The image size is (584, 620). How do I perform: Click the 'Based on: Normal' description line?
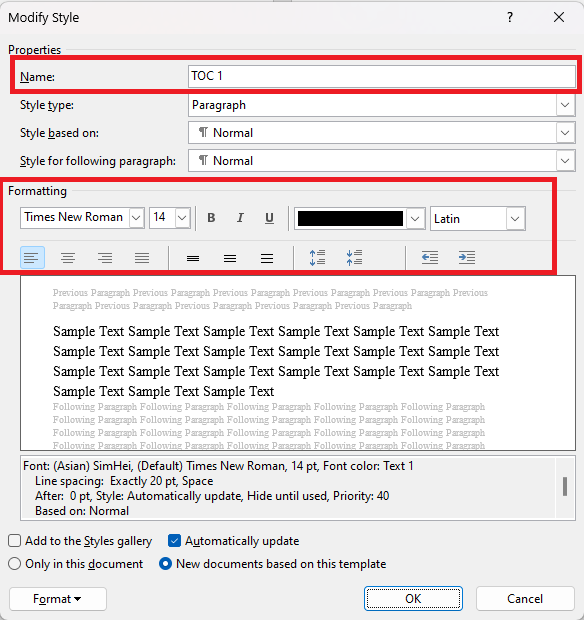(x=82, y=511)
